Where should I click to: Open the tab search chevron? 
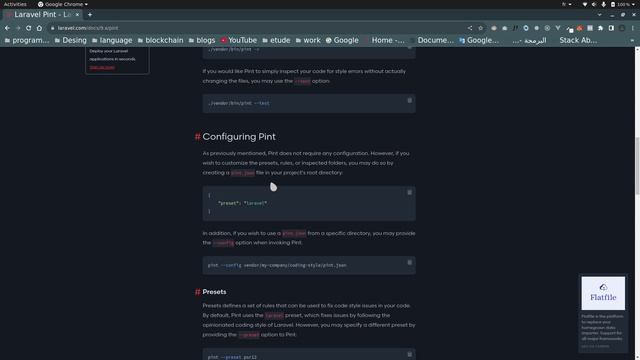point(599,15)
